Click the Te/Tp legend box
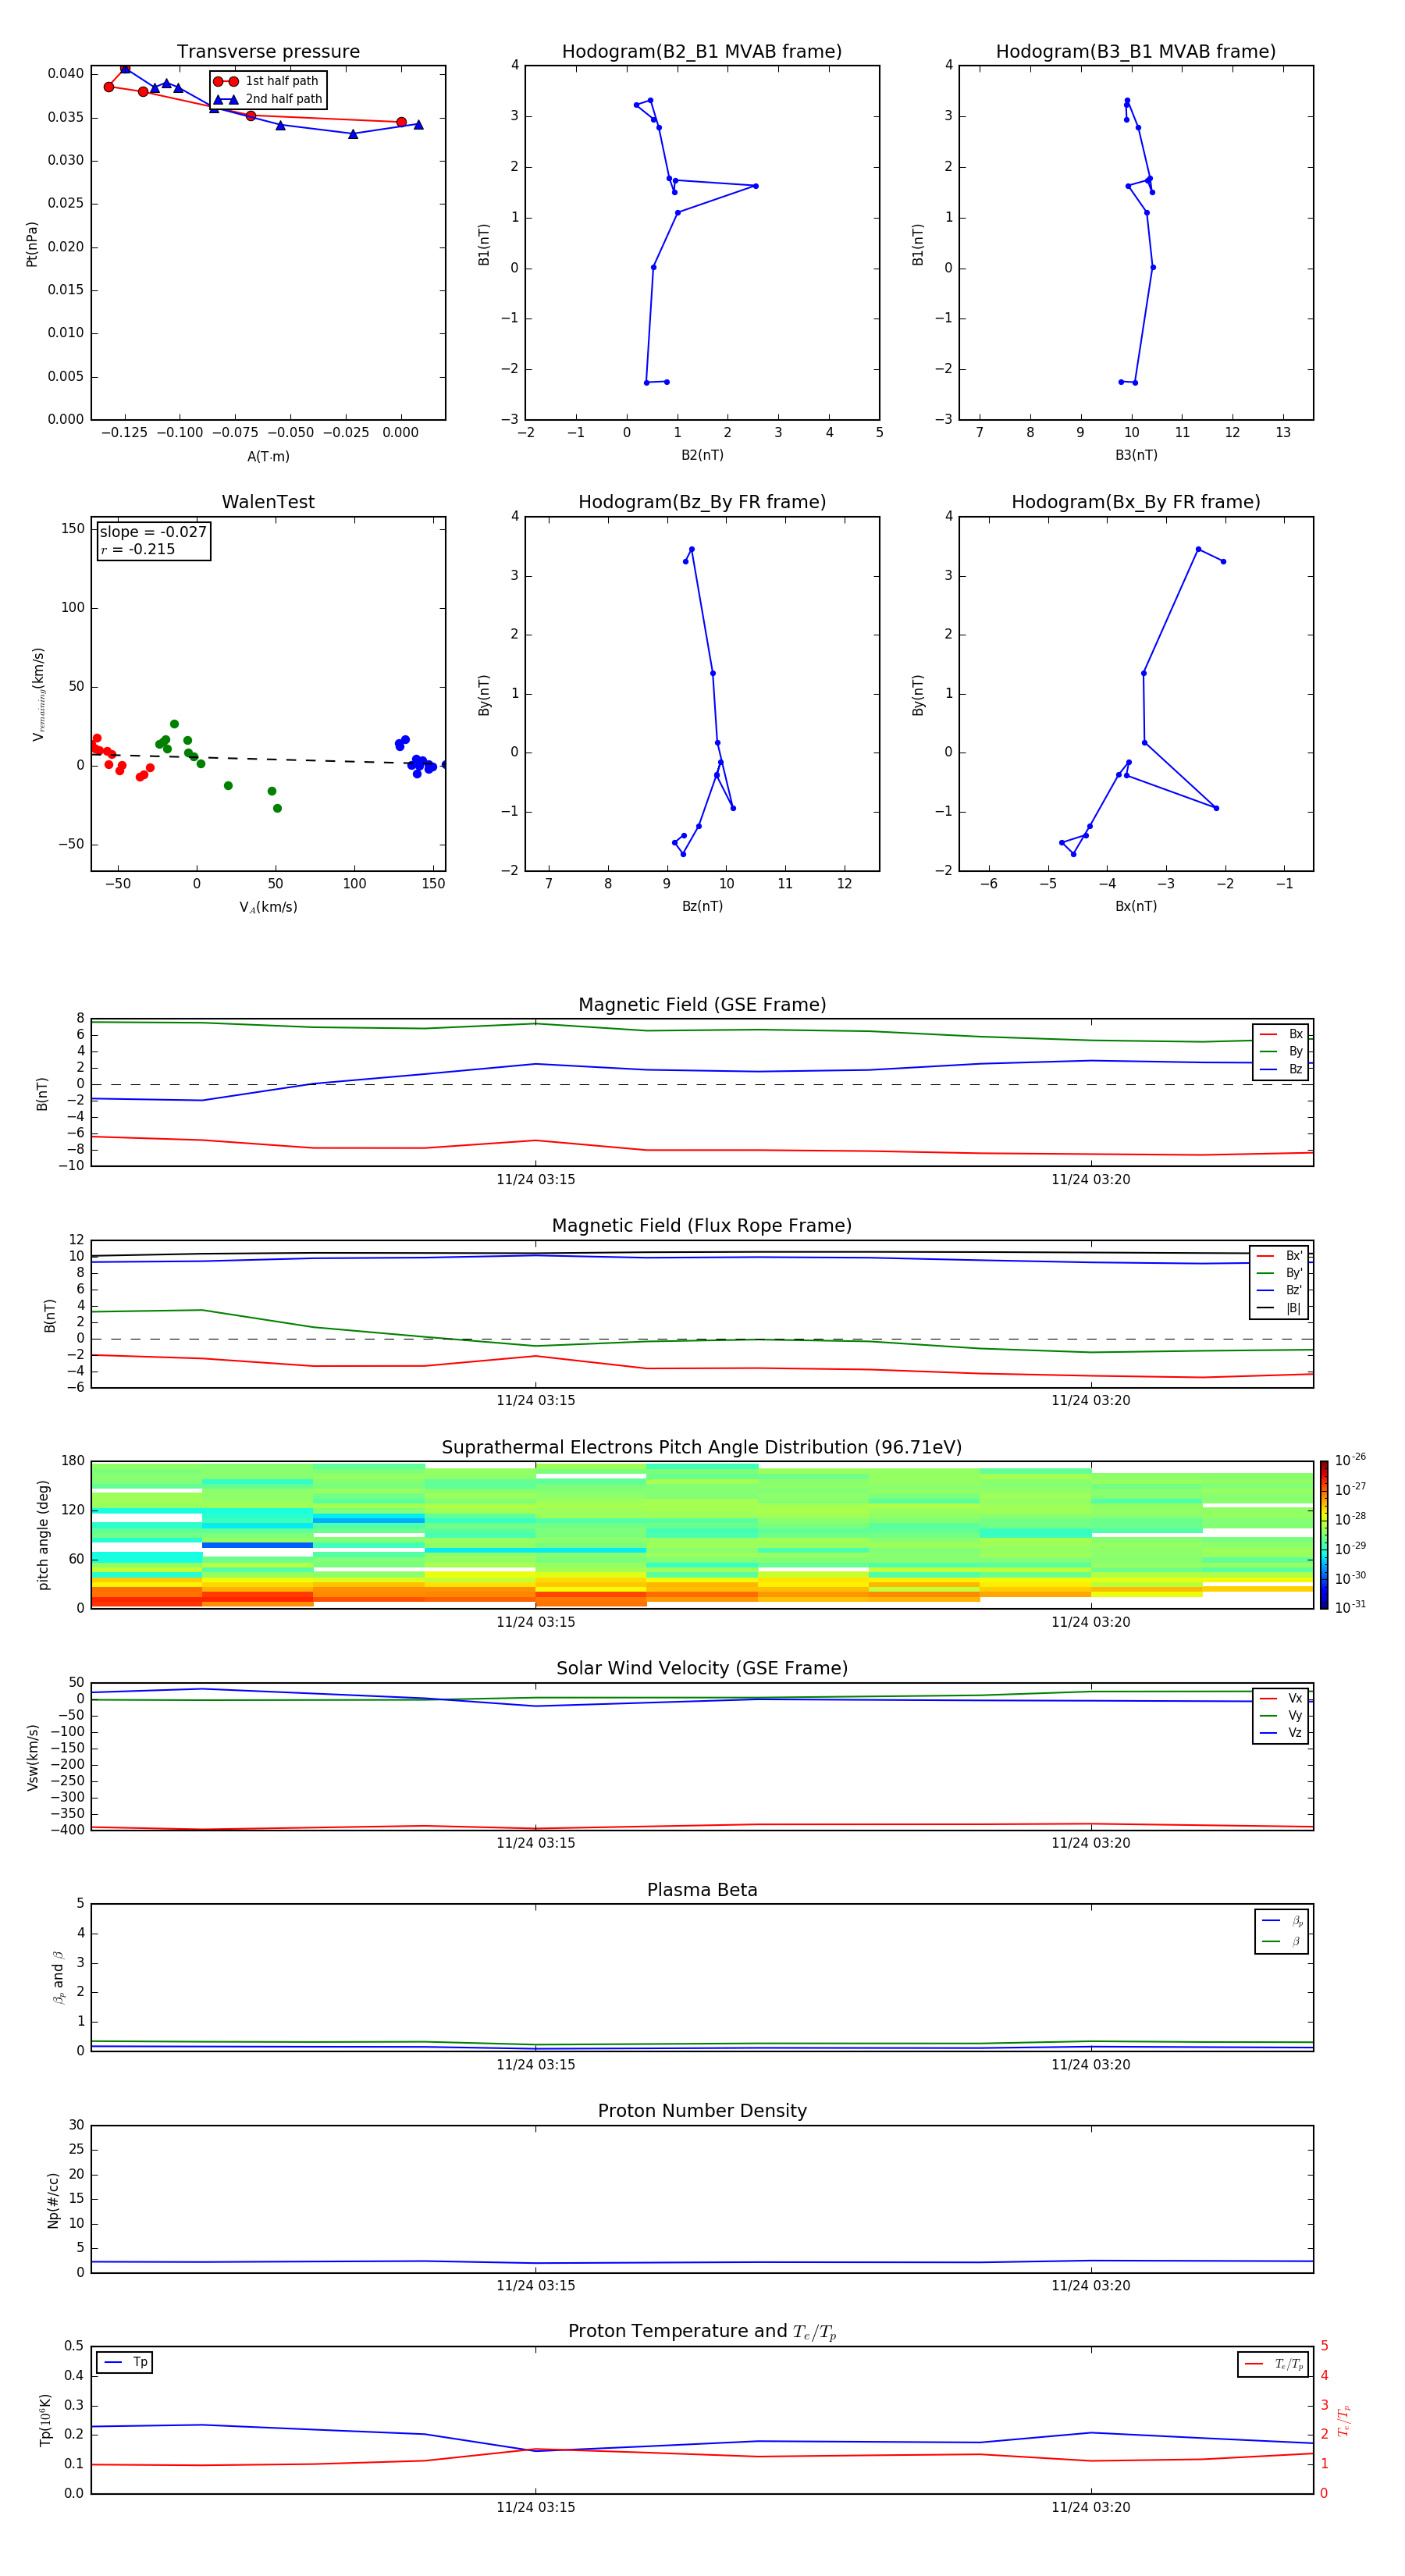 1272,2364
